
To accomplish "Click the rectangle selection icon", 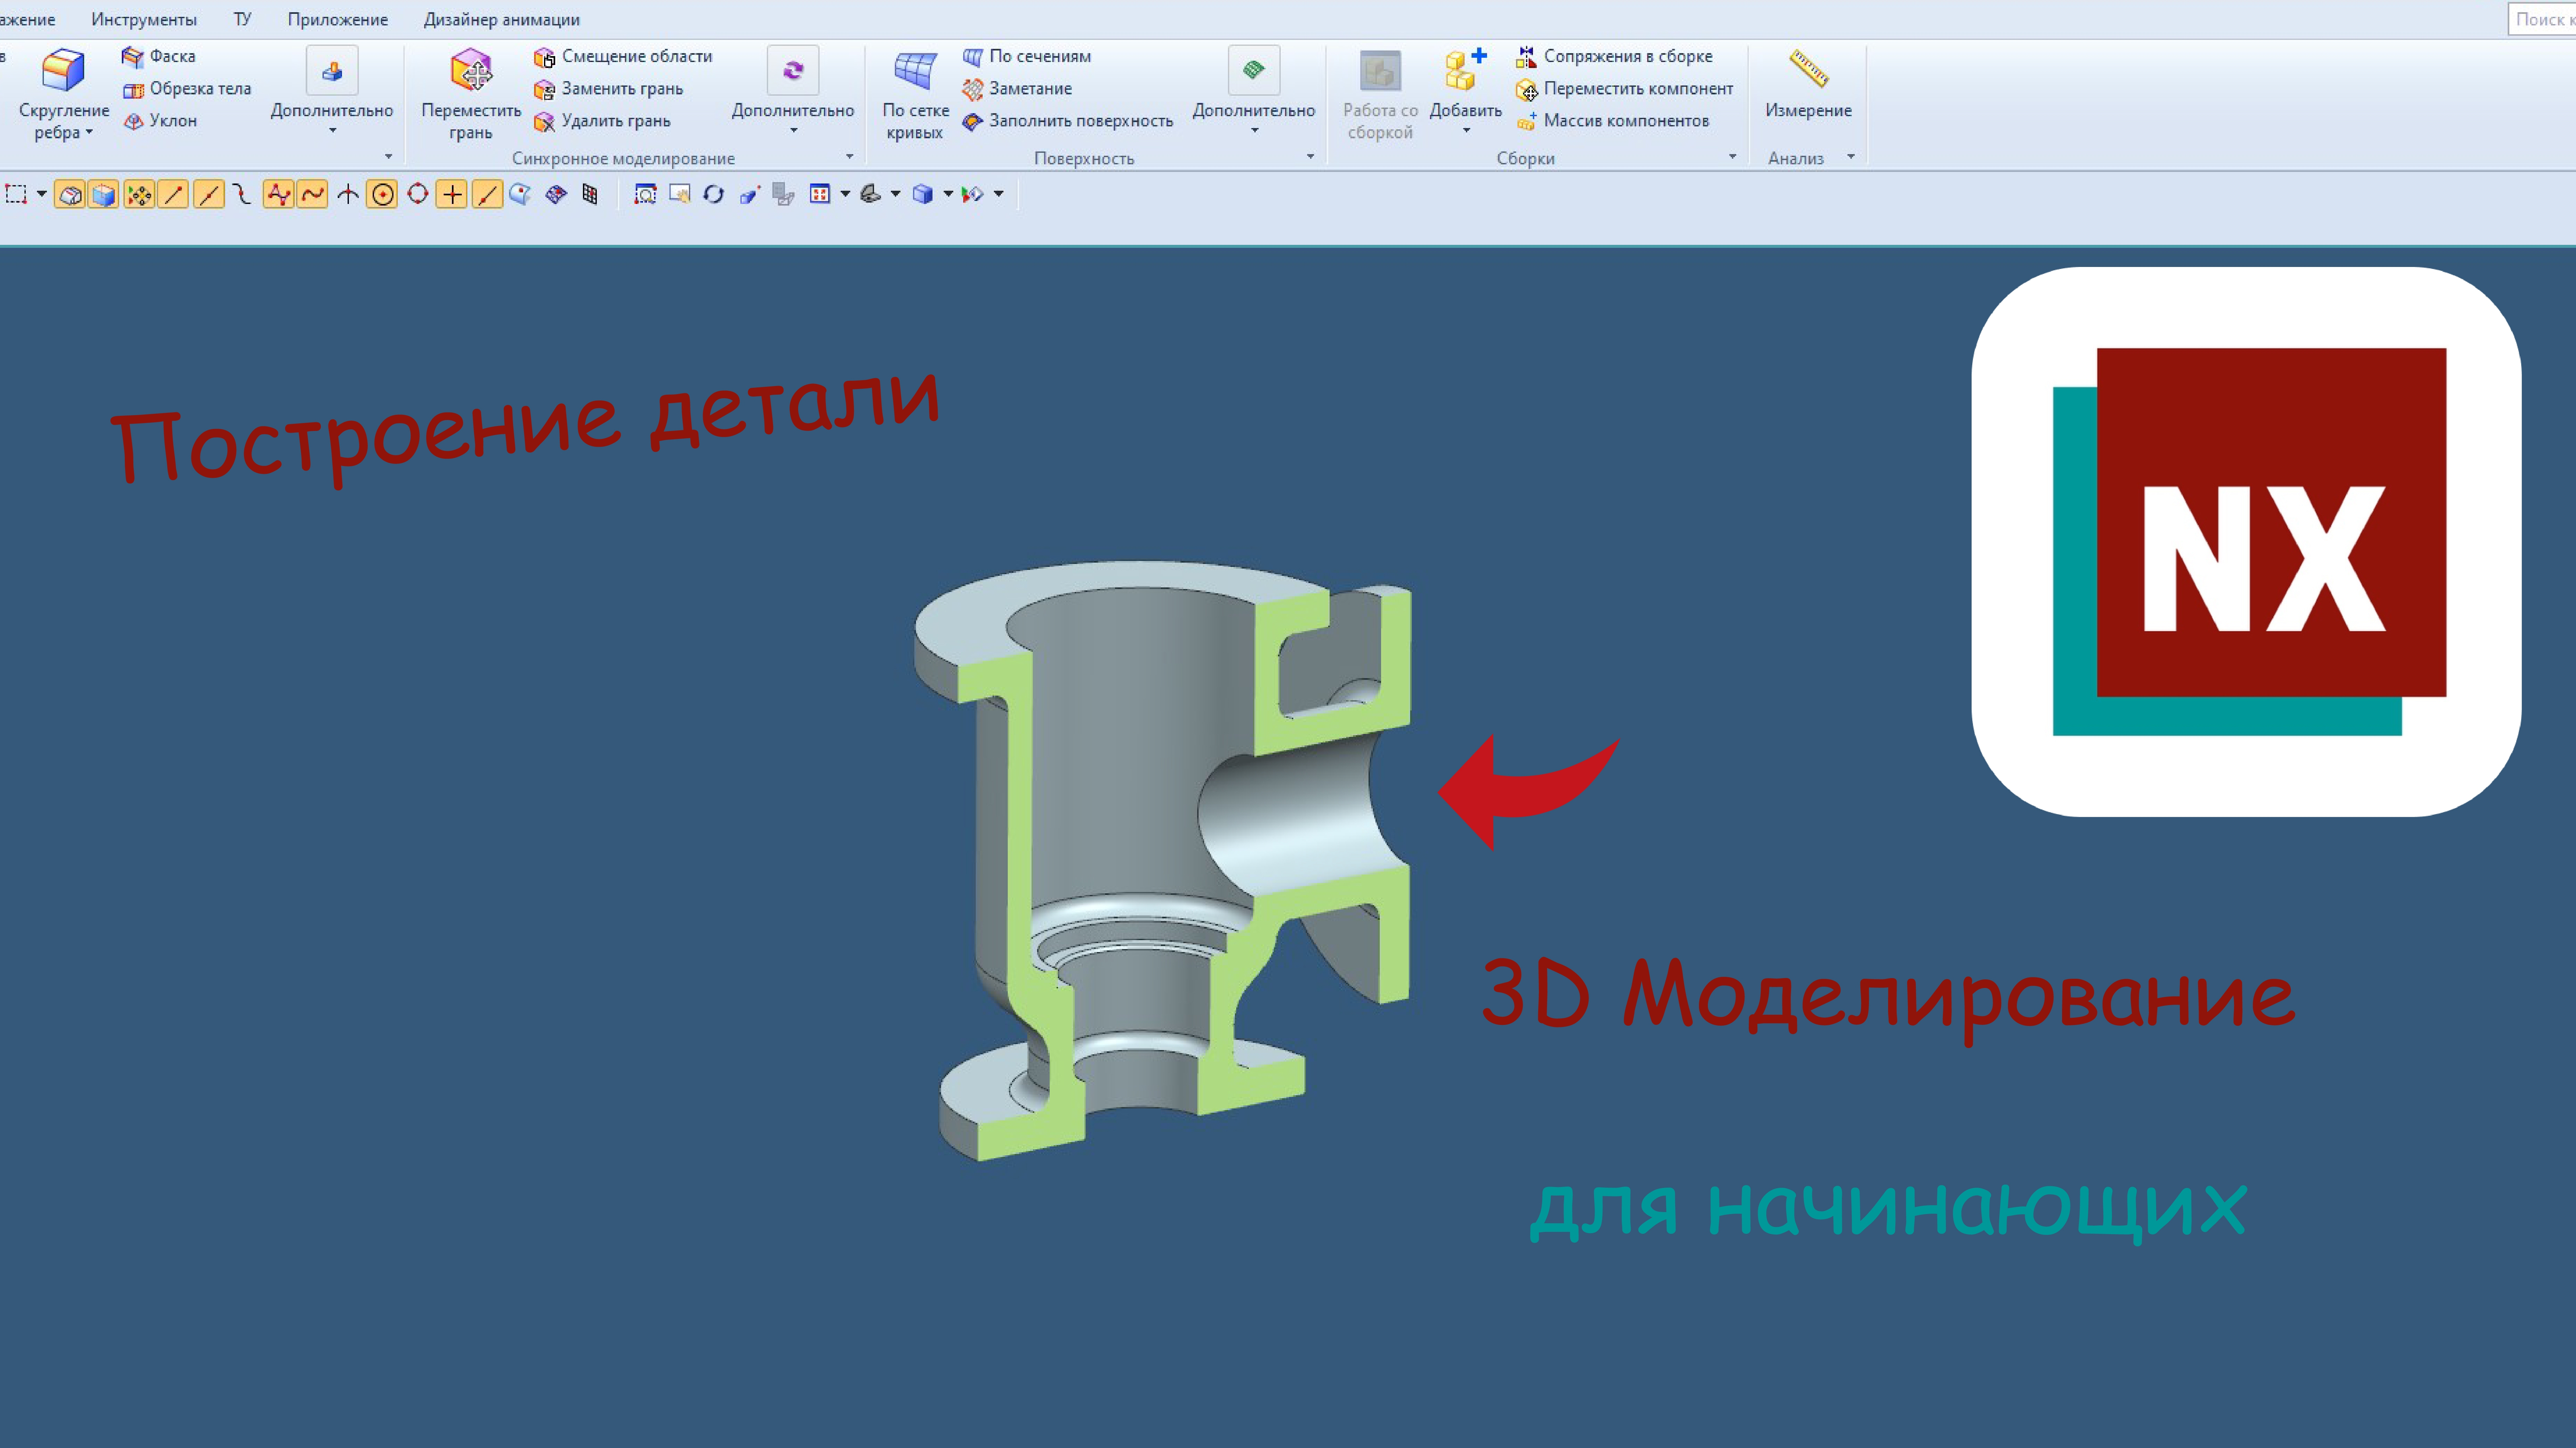I will click(16, 194).
